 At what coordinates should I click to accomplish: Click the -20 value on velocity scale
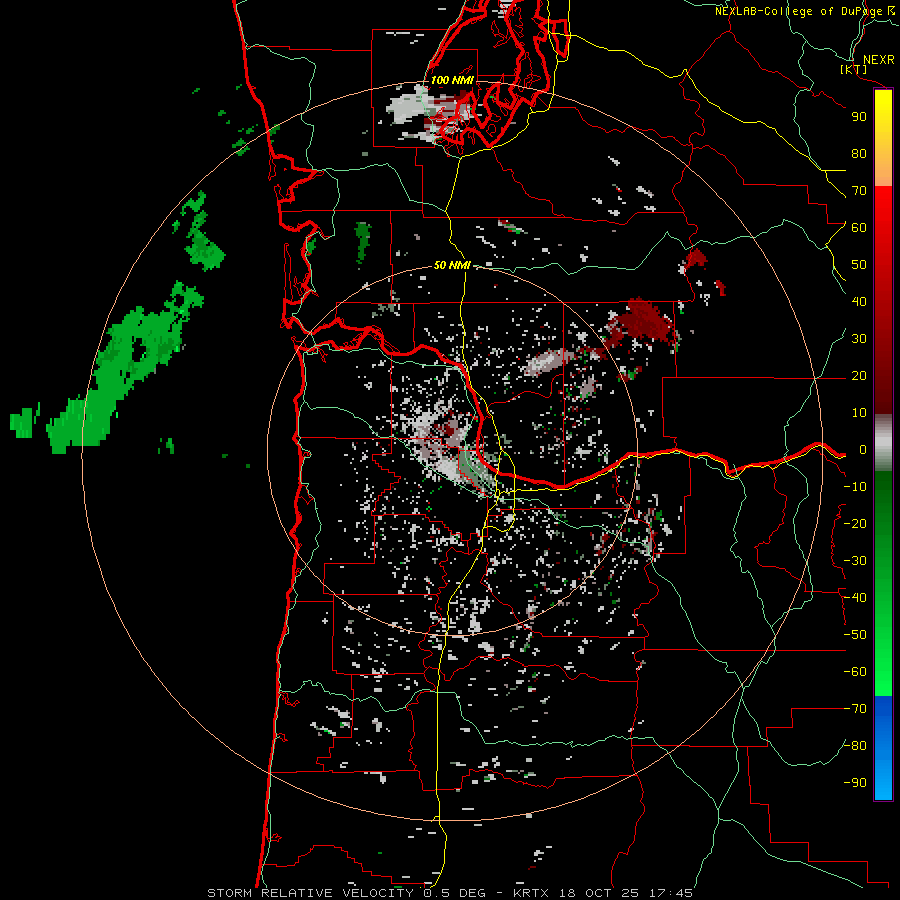click(x=855, y=523)
